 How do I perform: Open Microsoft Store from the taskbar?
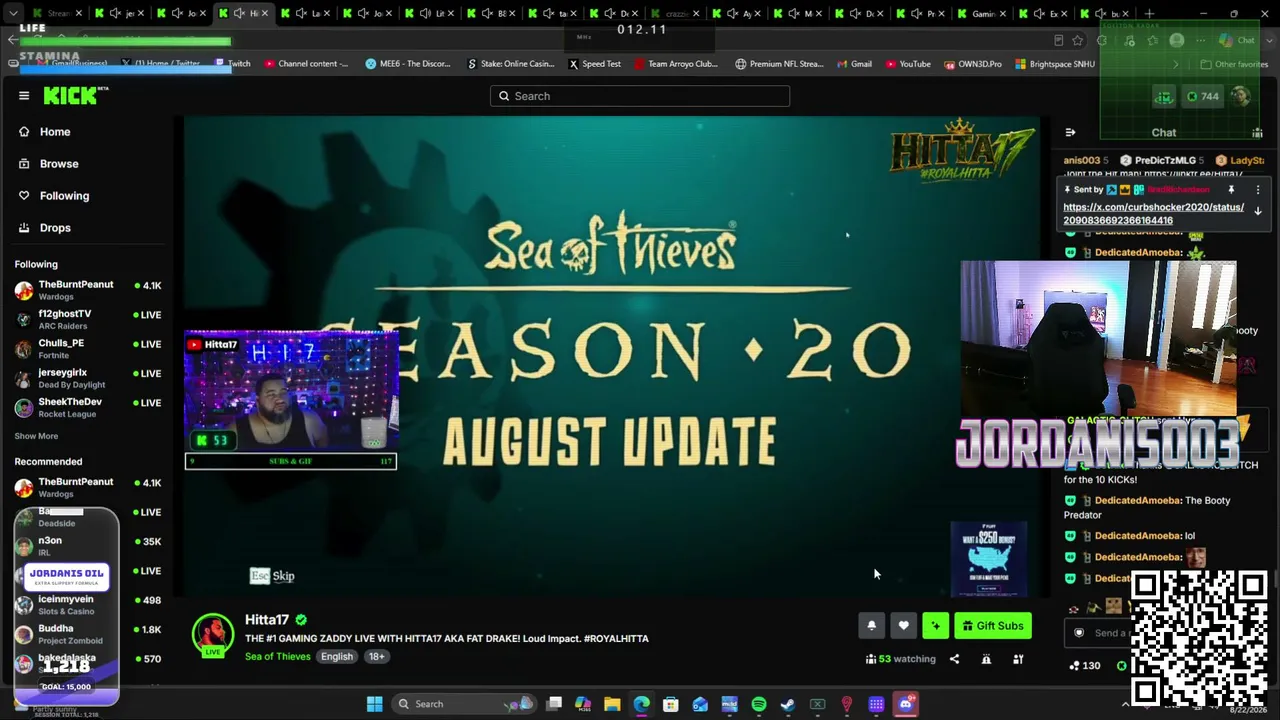[x=671, y=704]
